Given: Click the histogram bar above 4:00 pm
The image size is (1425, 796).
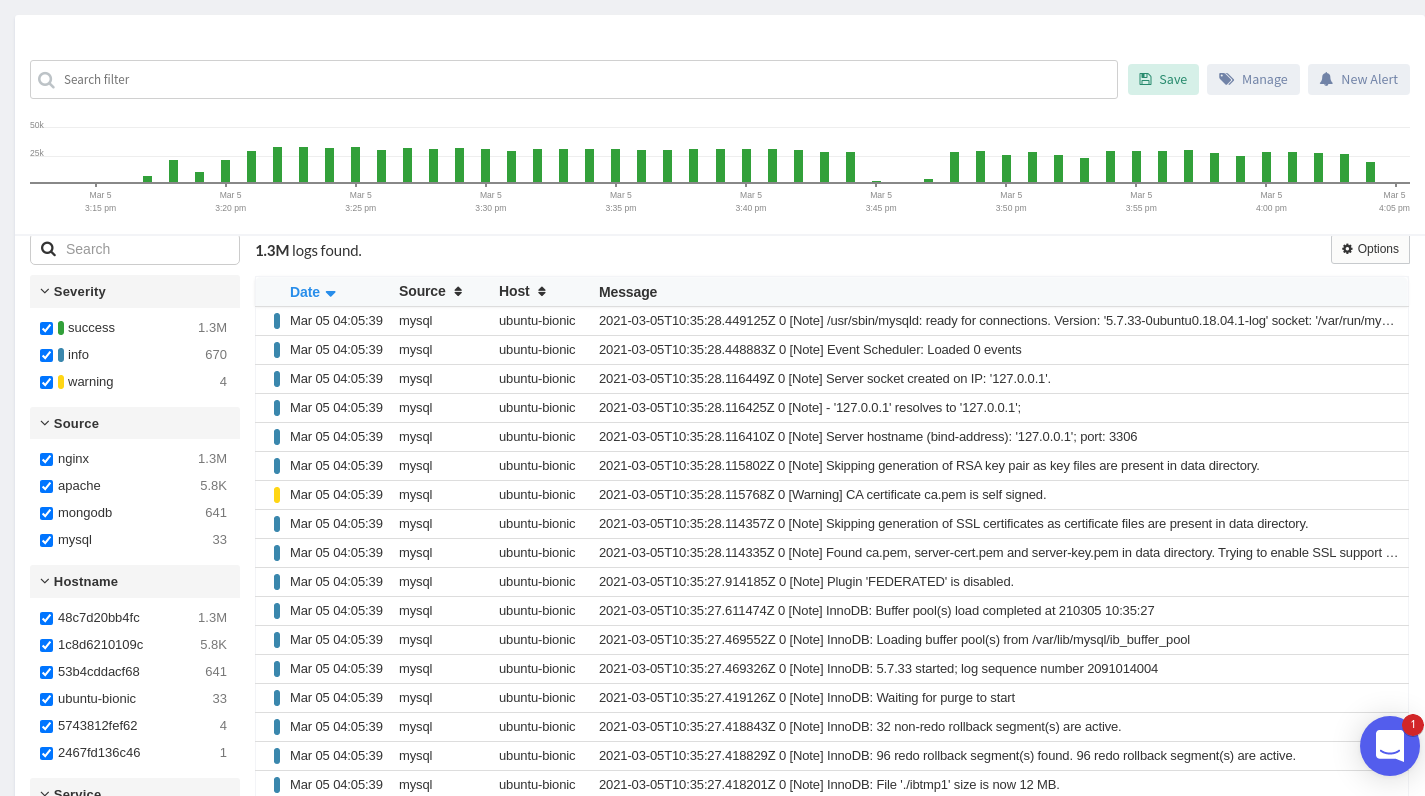Looking at the screenshot, I should (1267, 167).
